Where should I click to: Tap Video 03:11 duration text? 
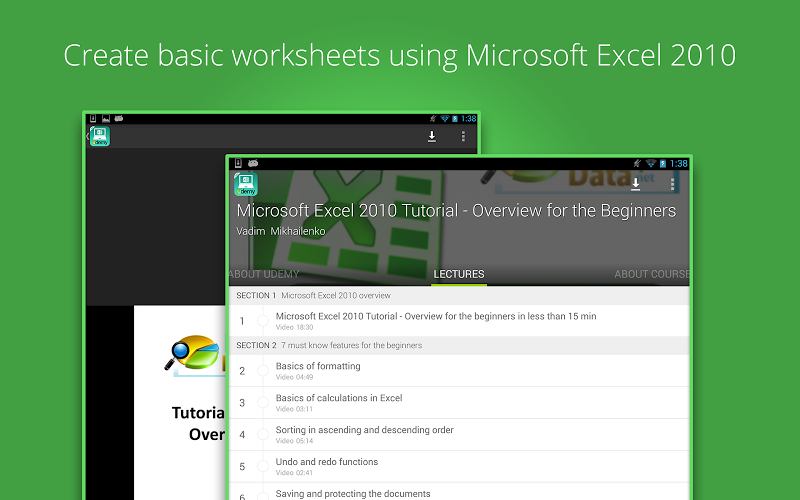pos(294,409)
